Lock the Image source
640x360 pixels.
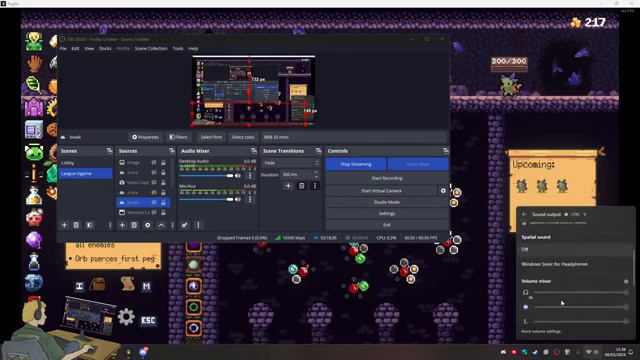(x=163, y=162)
